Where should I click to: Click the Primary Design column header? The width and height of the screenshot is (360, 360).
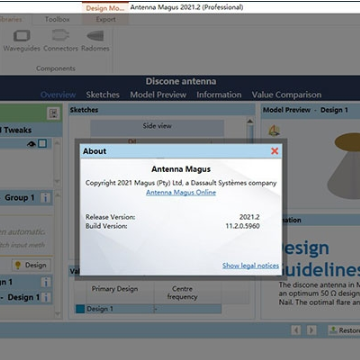pyautogui.click(x=115, y=289)
